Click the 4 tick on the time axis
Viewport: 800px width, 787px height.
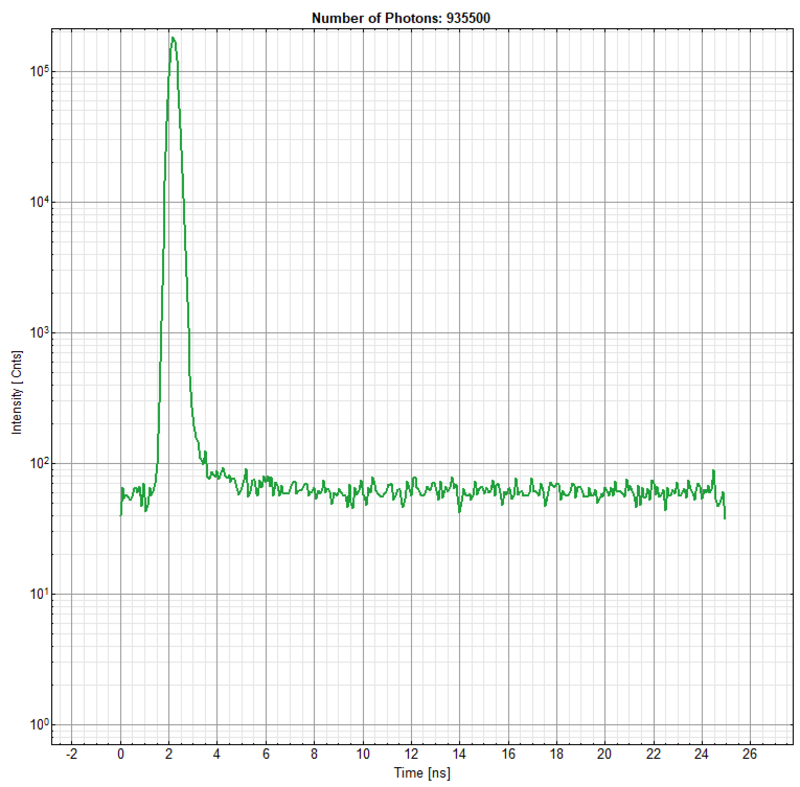coord(218,754)
